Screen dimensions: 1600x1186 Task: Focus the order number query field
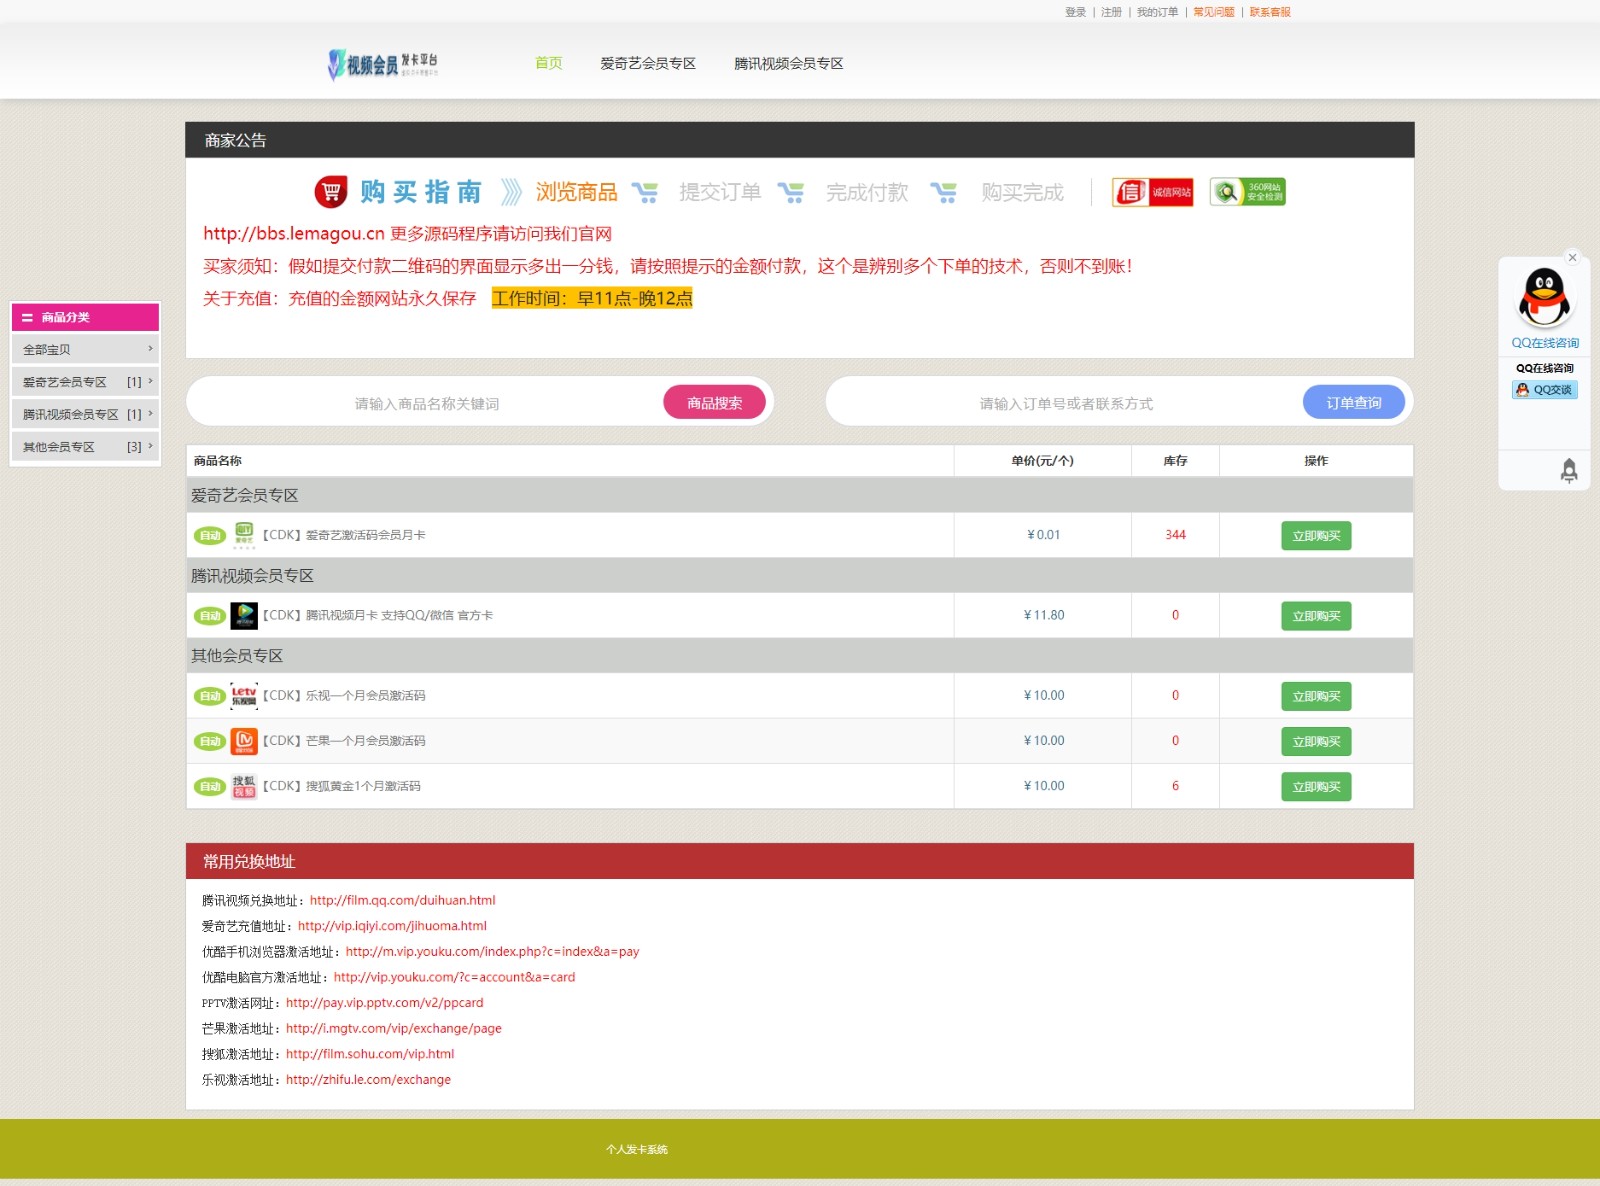1066,403
